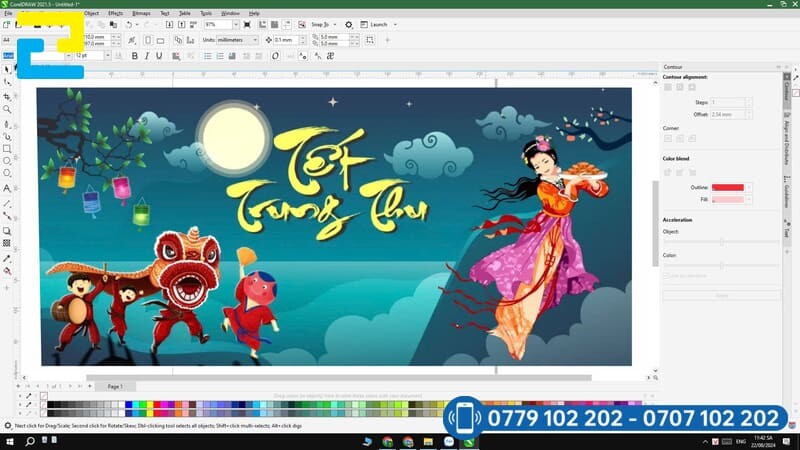Select the Transparency checker tool

coord(7,243)
